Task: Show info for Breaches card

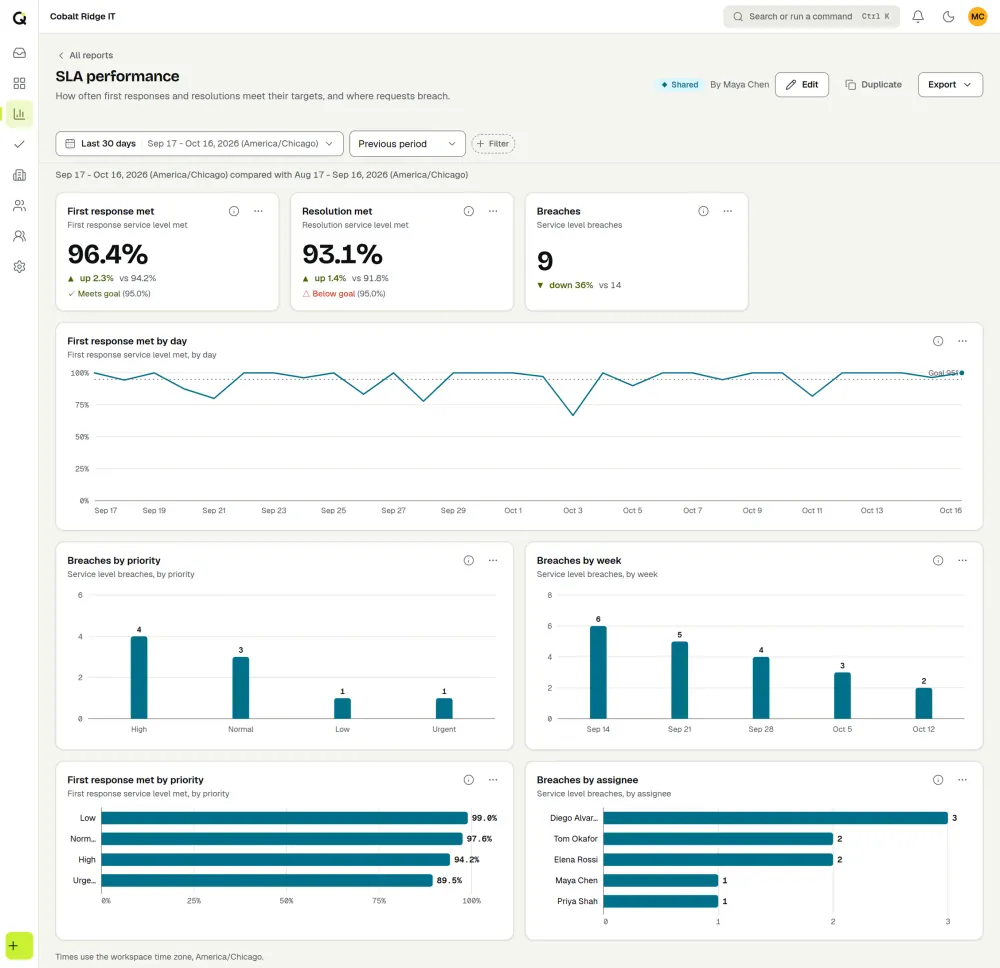Action: [x=703, y=211]
